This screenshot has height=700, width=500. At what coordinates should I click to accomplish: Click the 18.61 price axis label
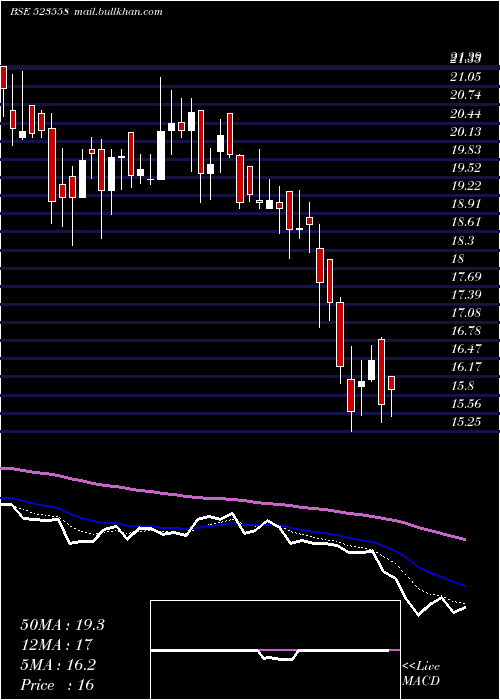tap(466, 222)
